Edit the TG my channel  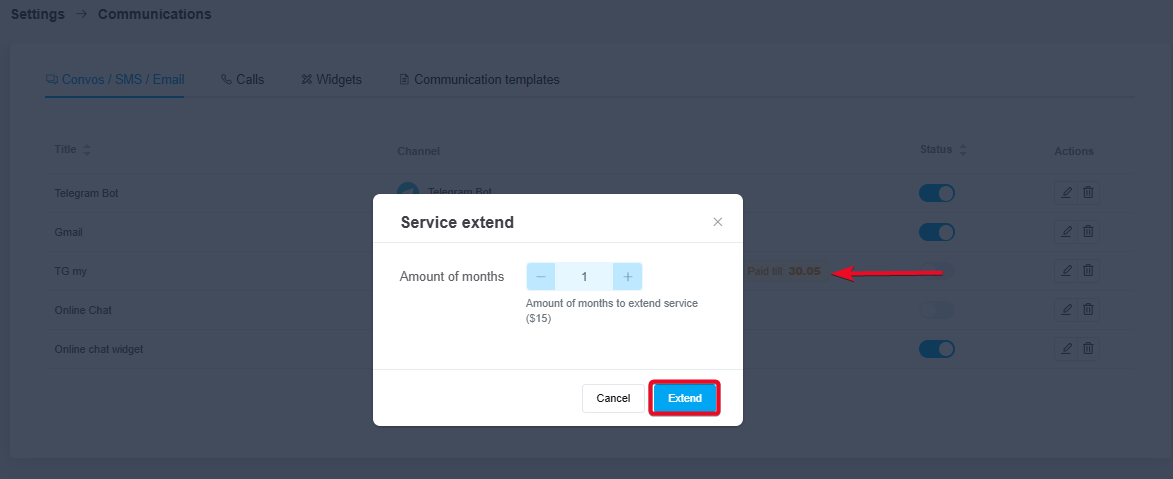point(1066,271)
